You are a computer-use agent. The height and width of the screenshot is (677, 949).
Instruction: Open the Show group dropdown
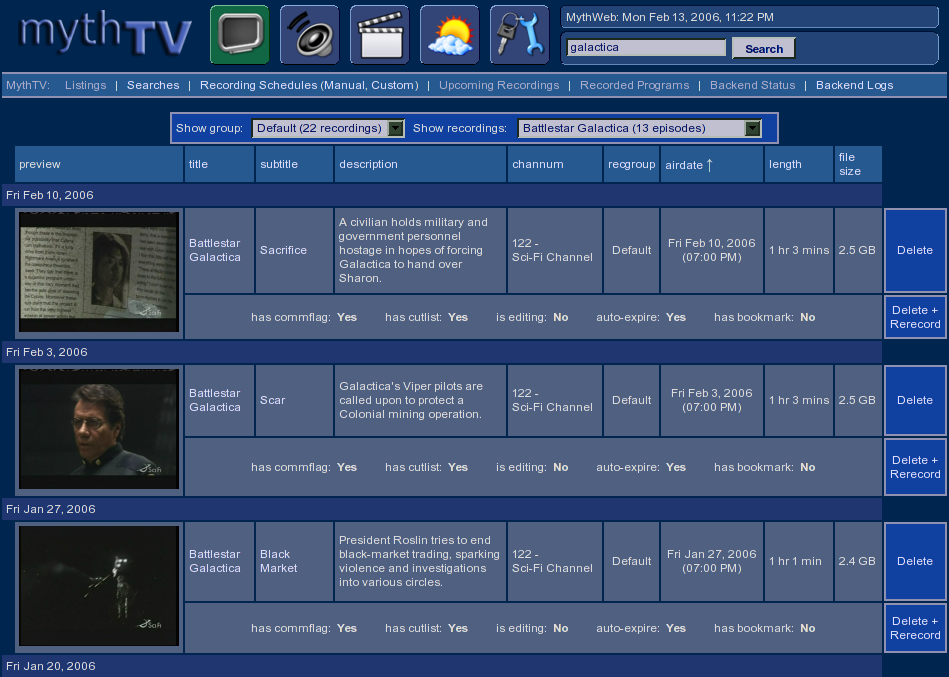click(x=328, y=128)
